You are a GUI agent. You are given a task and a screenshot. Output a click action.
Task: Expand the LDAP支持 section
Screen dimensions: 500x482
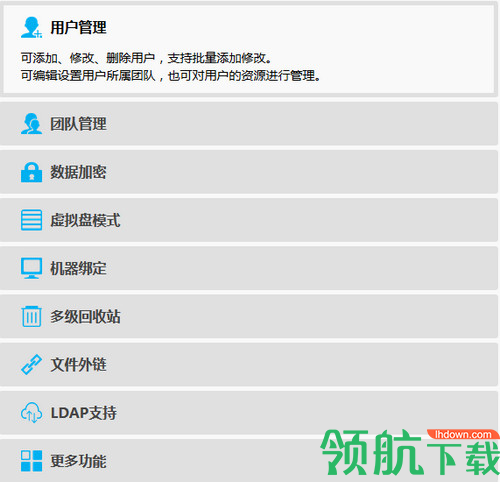click(x=249, y=413)
